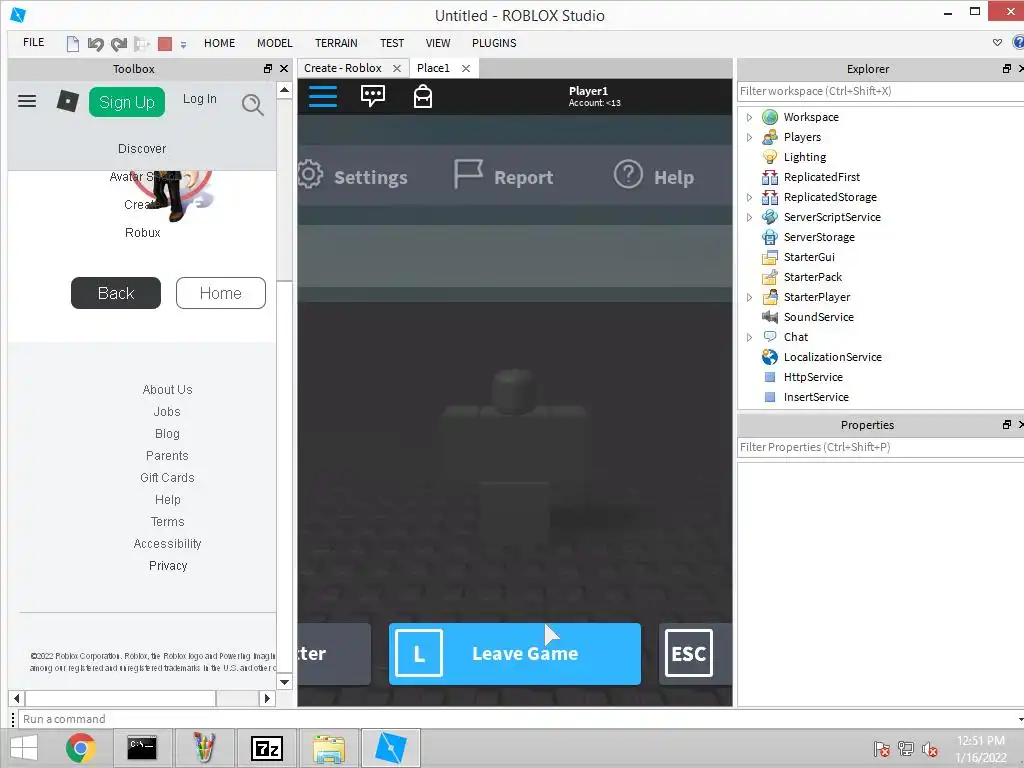Select the Lighting lightbulb icon in Explorer

tap(770, 157)
